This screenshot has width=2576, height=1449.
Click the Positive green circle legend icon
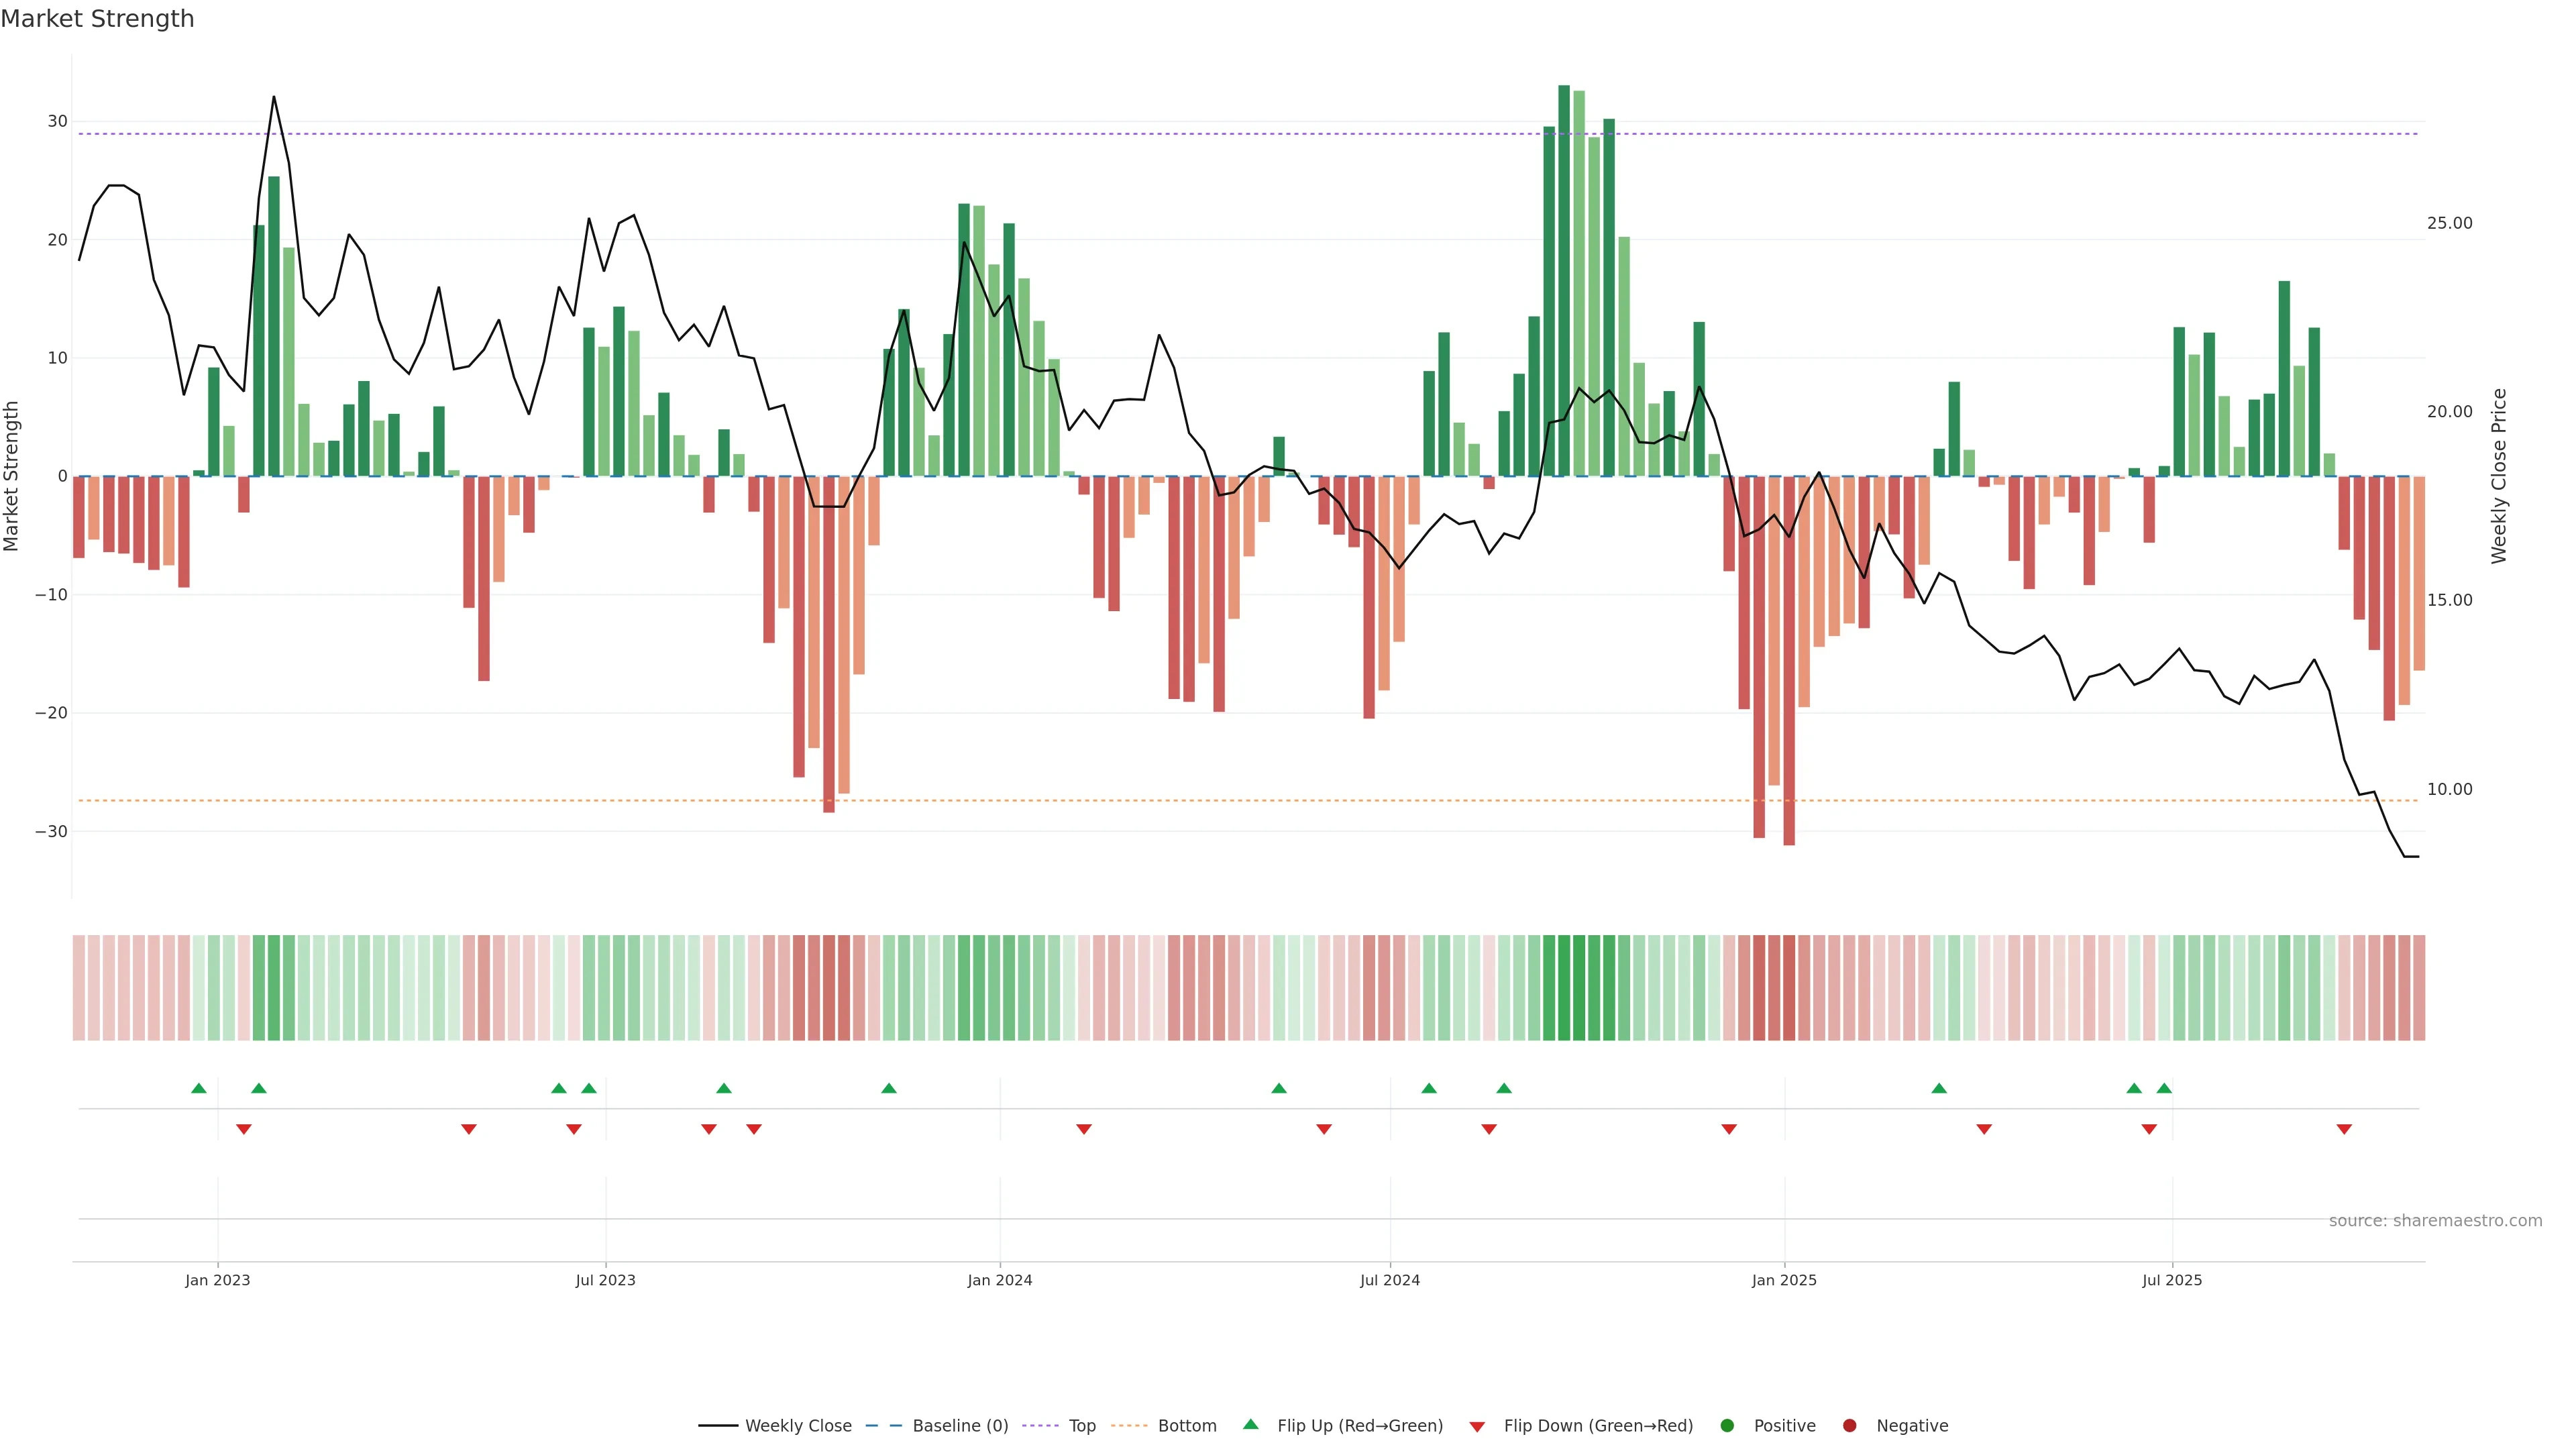[x=1727, y=1426]
